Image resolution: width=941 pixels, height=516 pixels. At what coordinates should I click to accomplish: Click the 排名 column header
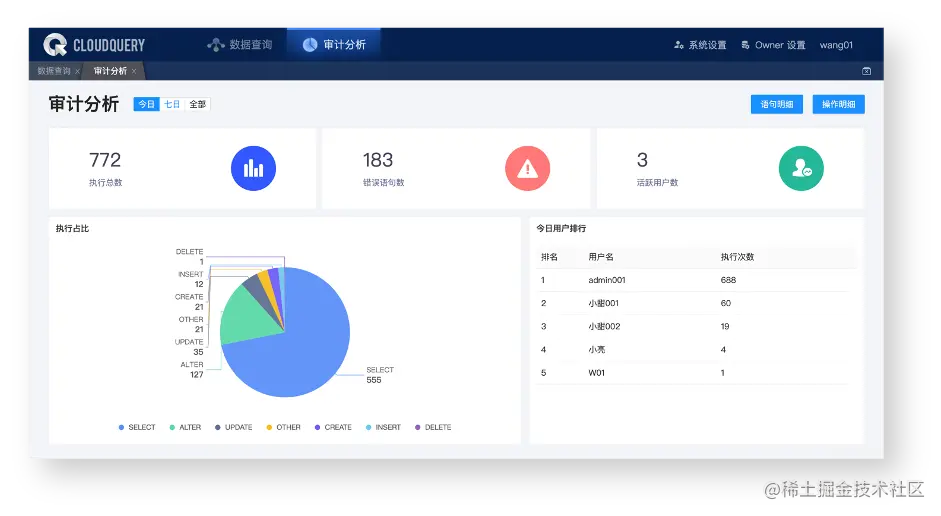click(x=549, y=257)
